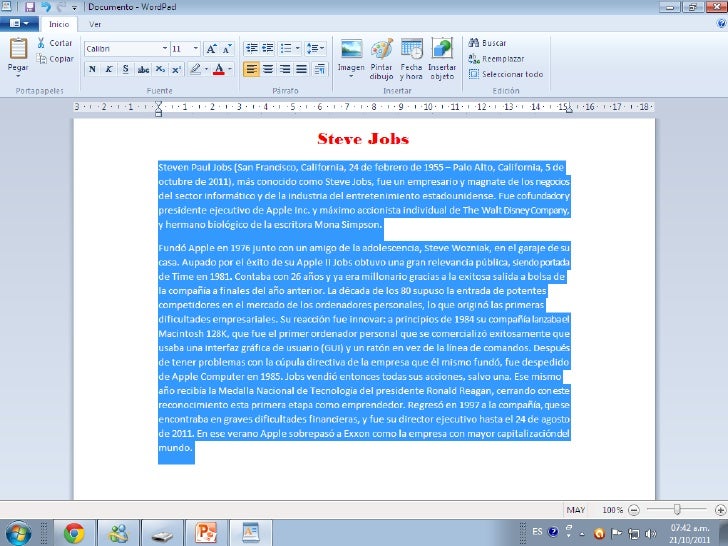This screenshot has height=546, width=728.
Task: Toggle strikethrough abc formatting
Action: point(143,69)
